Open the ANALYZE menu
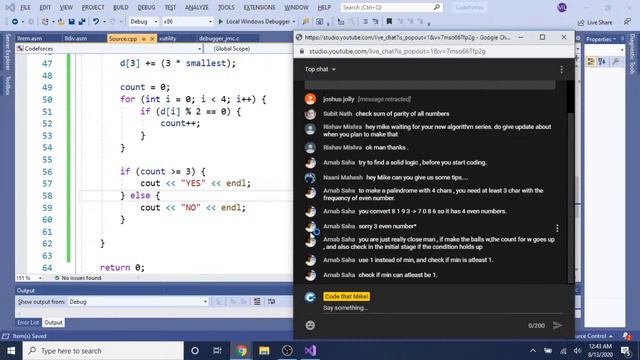This screenshot has width=640, height=360. [x=196, y=7]
